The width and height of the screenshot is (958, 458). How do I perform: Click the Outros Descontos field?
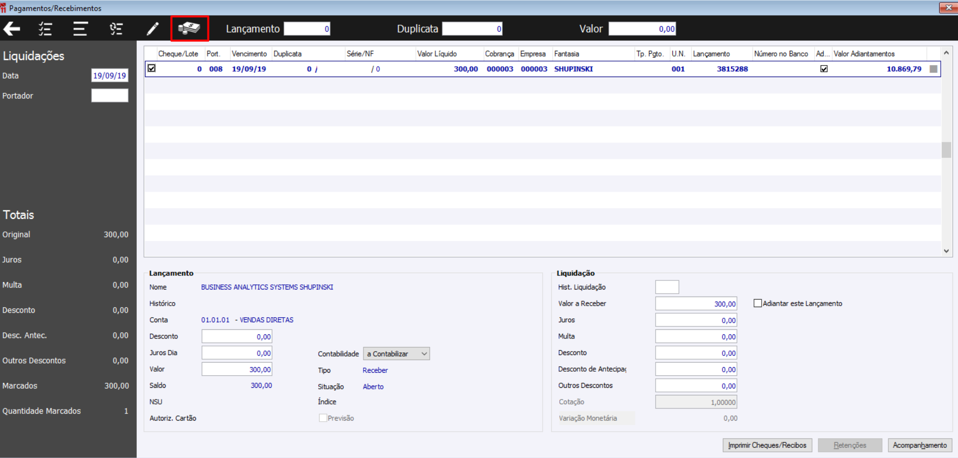coord(696,386)
